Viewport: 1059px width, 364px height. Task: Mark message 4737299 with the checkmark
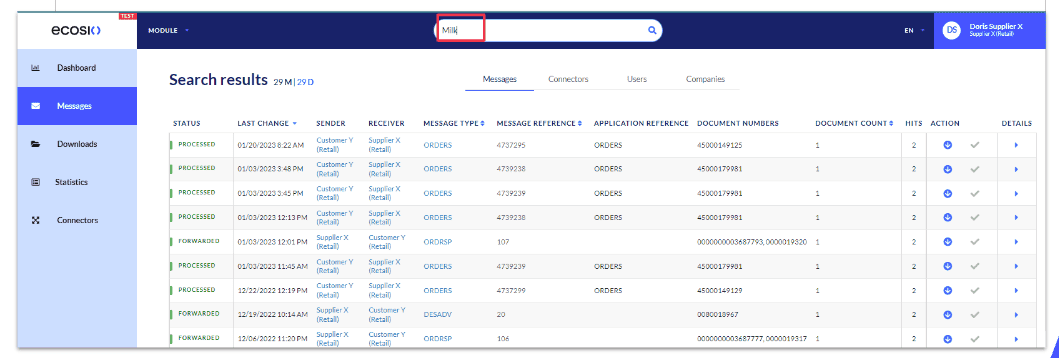(974, 290)
